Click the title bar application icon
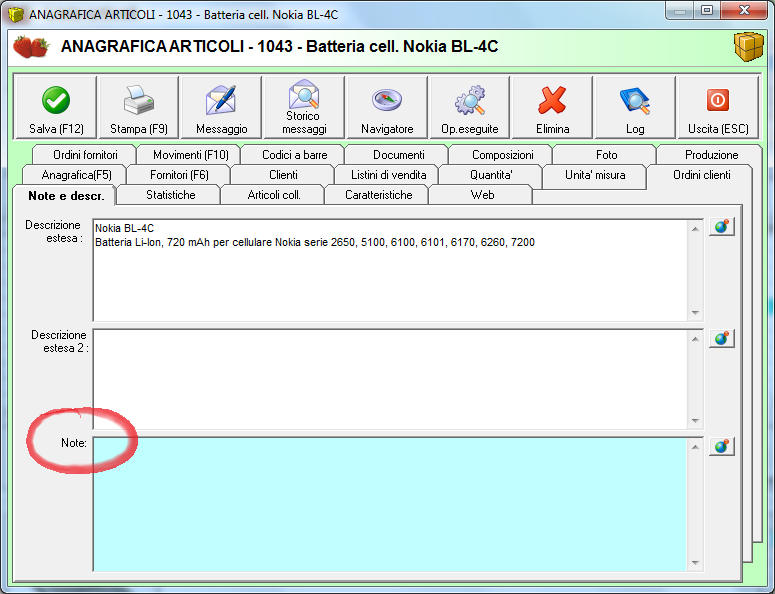Screen dimensions: 775x594 pos(16,14)
